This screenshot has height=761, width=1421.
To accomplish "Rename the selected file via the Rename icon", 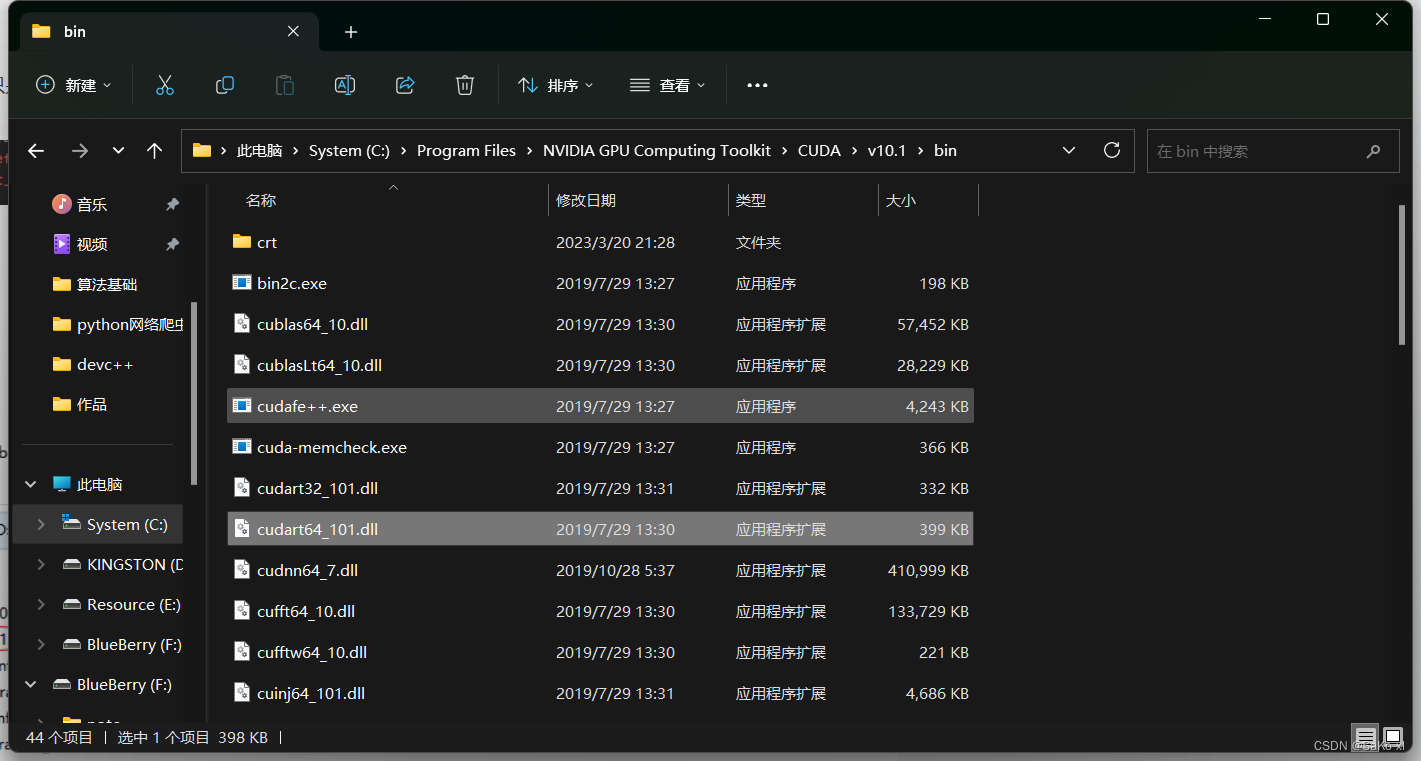I will [344, 85].
